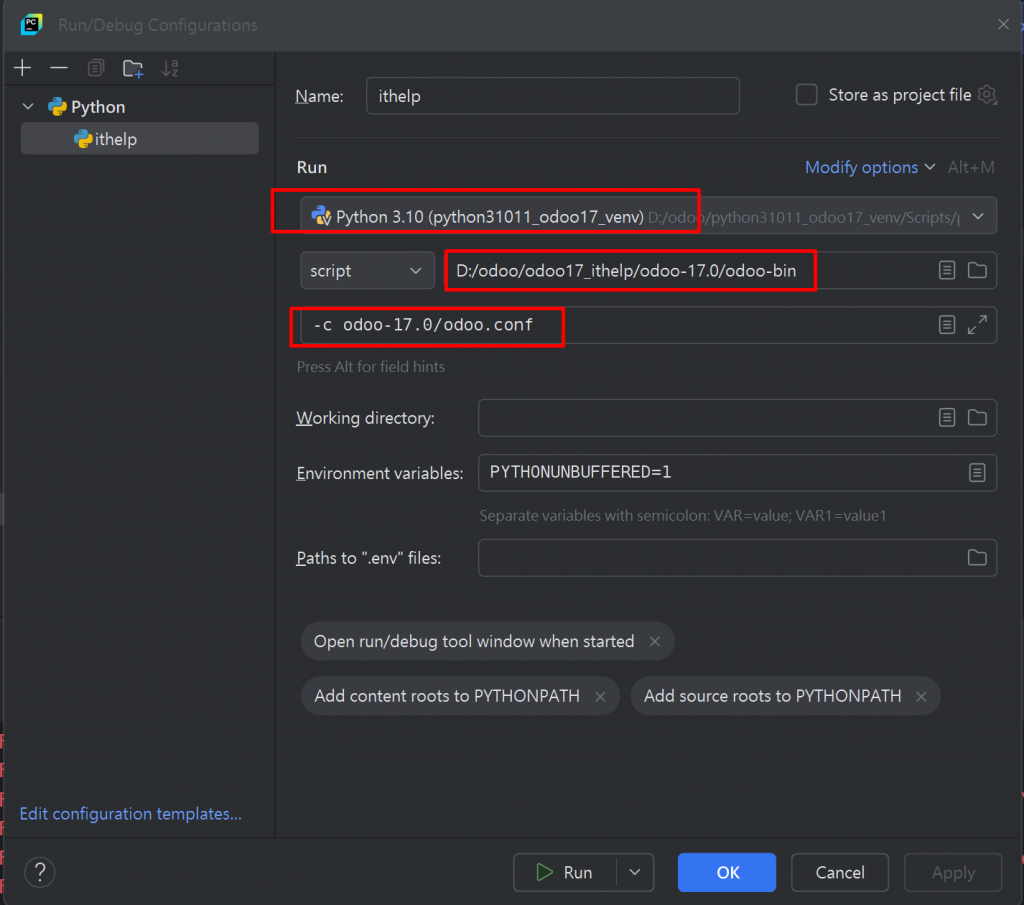Edit the script parameters -c odoo.conf field
Viewport: 1024px width, 905px height.
(x=617, y=325)
